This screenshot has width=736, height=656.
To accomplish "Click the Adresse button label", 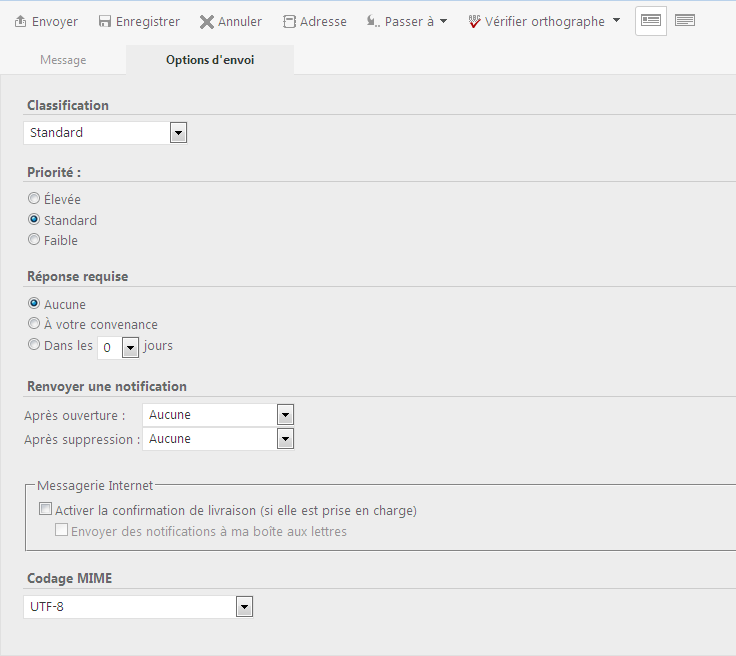I will tap(323, 22).
